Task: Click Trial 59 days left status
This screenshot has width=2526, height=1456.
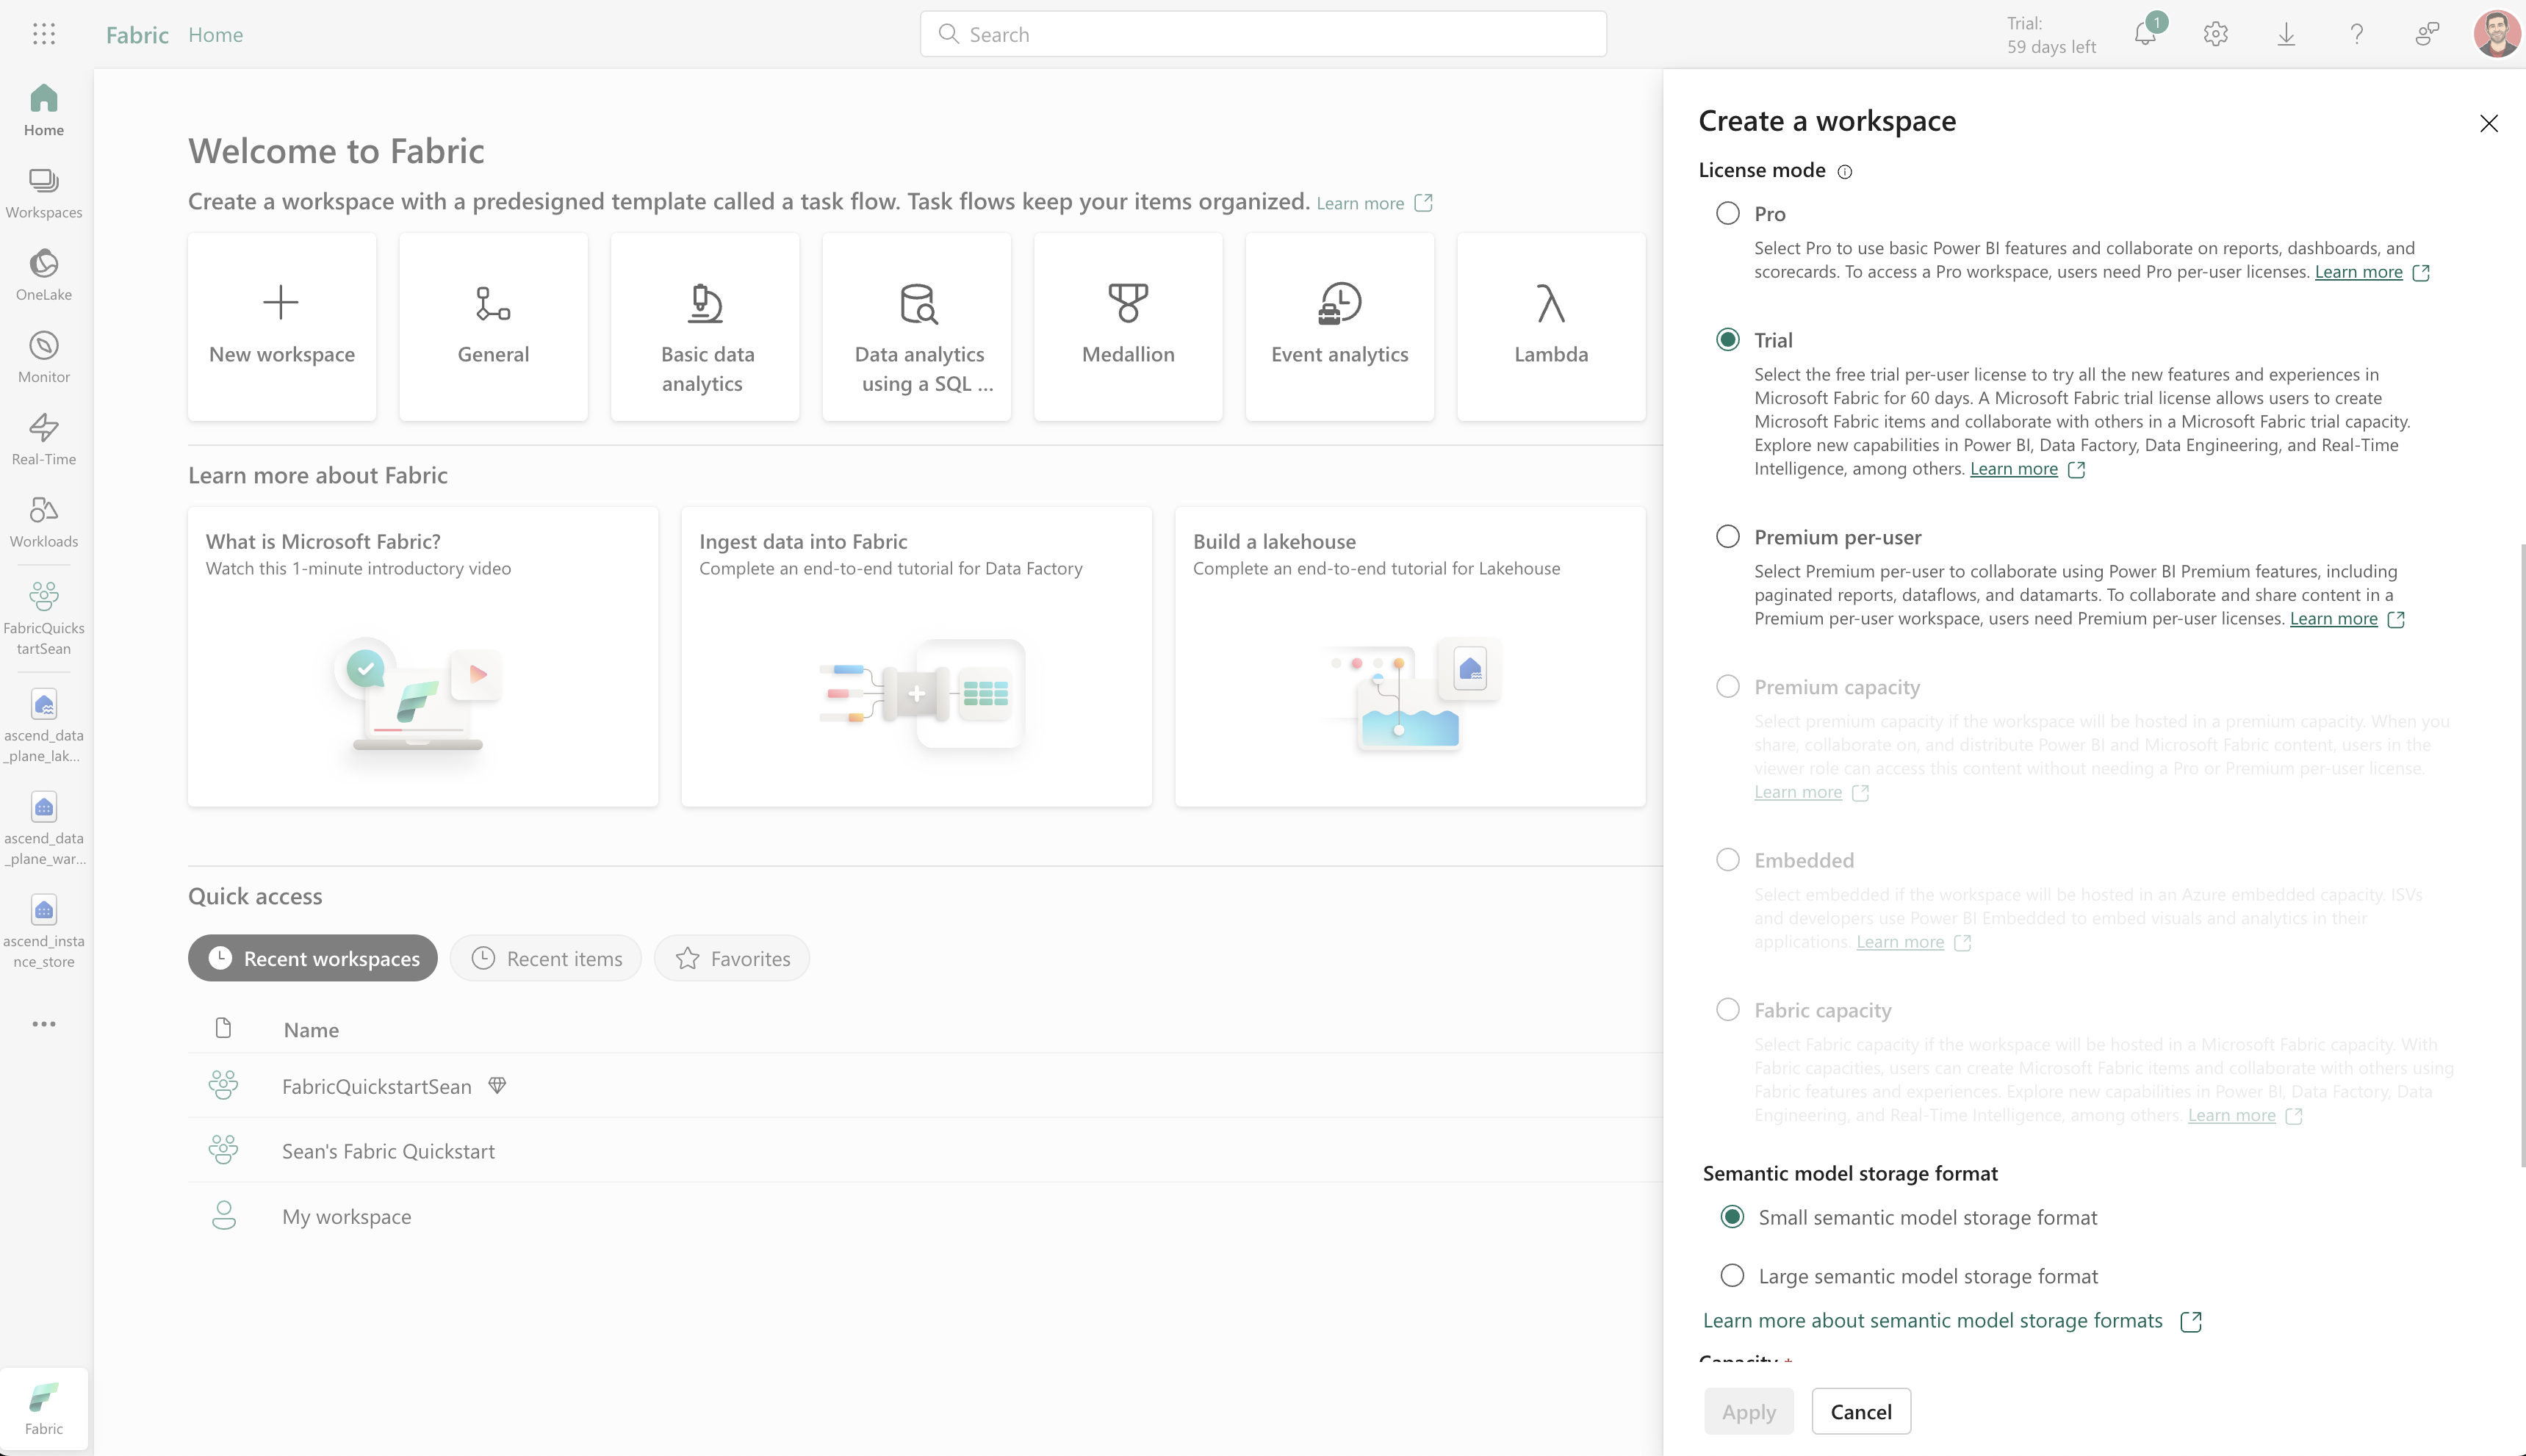Action: click(x=2051, y=34)
